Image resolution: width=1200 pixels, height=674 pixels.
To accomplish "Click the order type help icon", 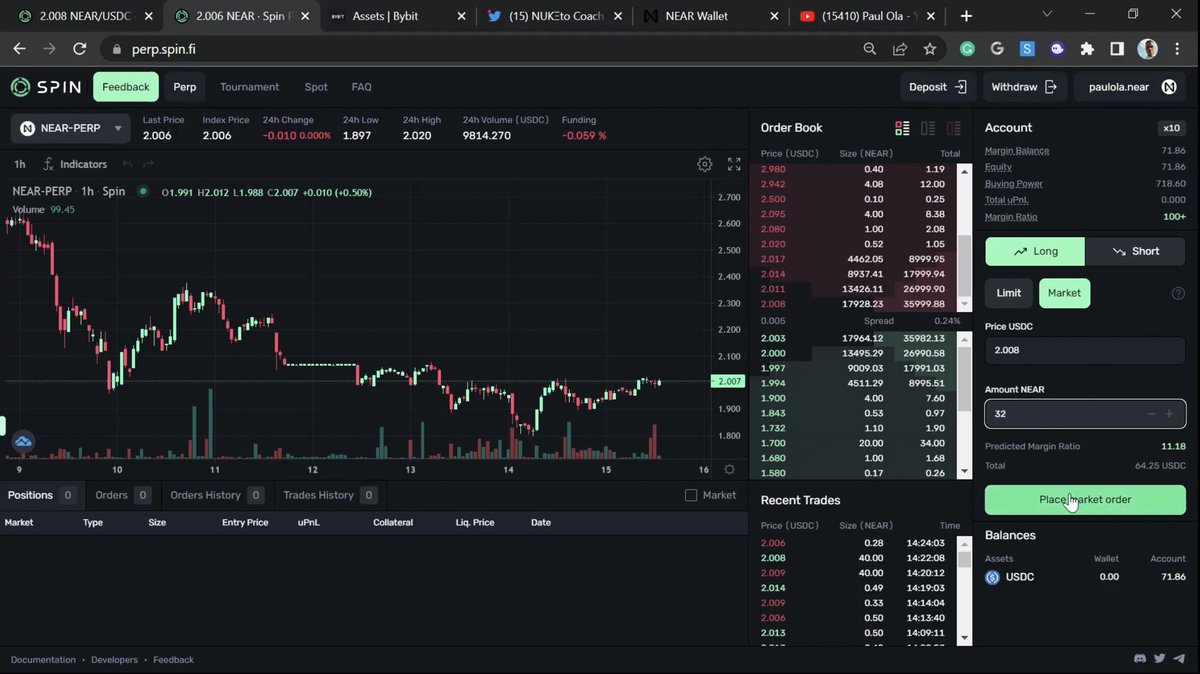I will [1178, 293].
